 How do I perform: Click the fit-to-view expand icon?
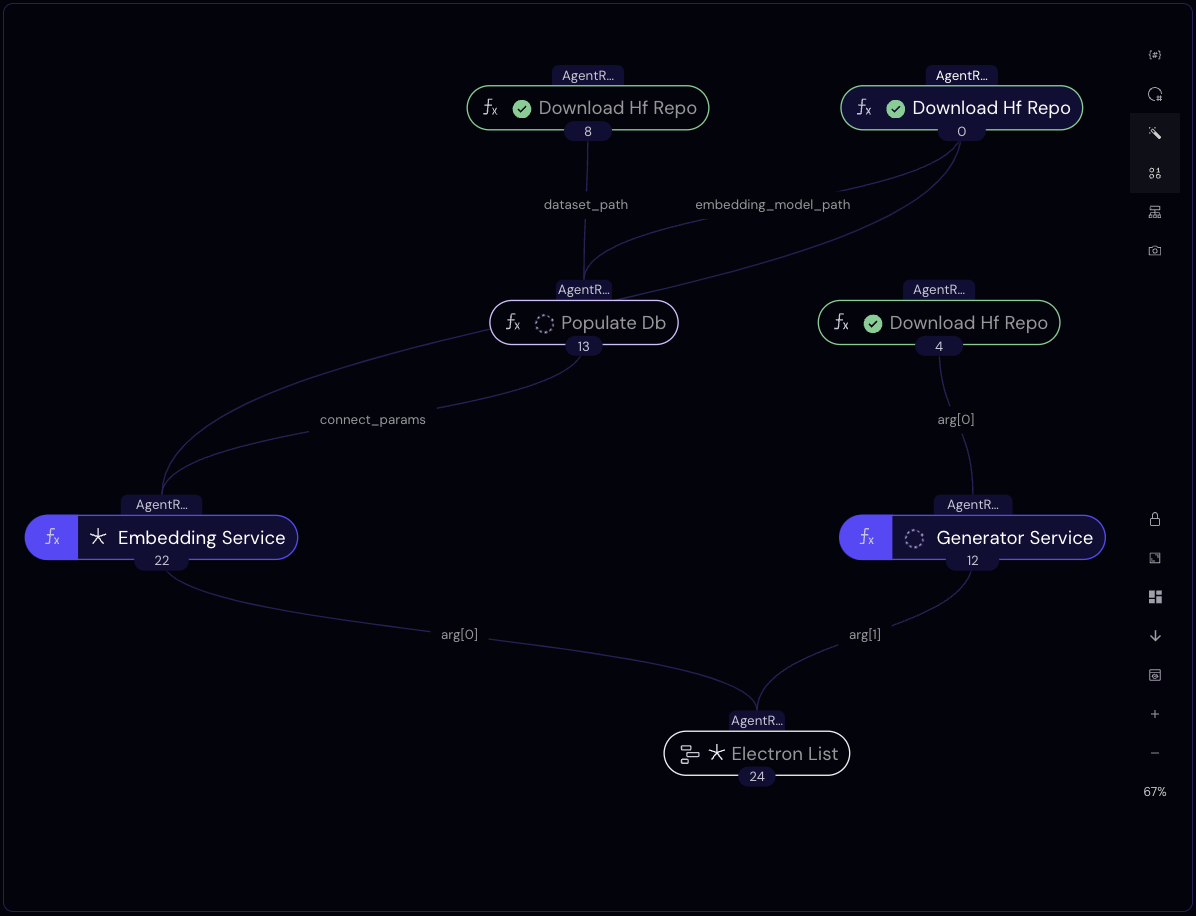tap(1154, 558)
